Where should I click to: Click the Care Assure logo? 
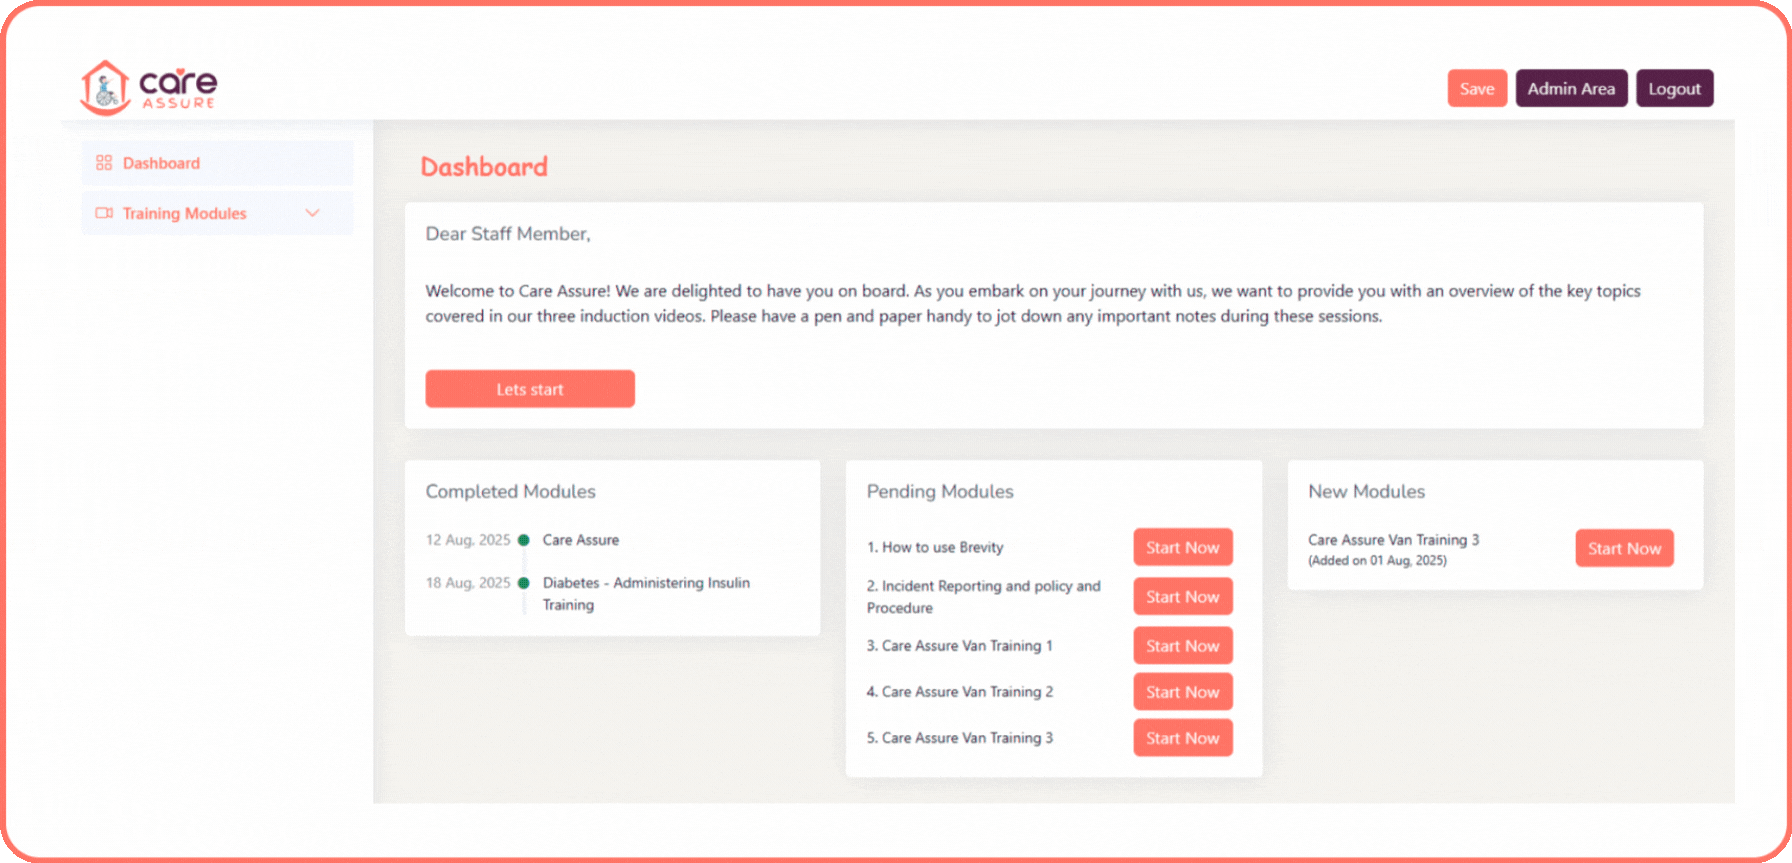[148, 88]
